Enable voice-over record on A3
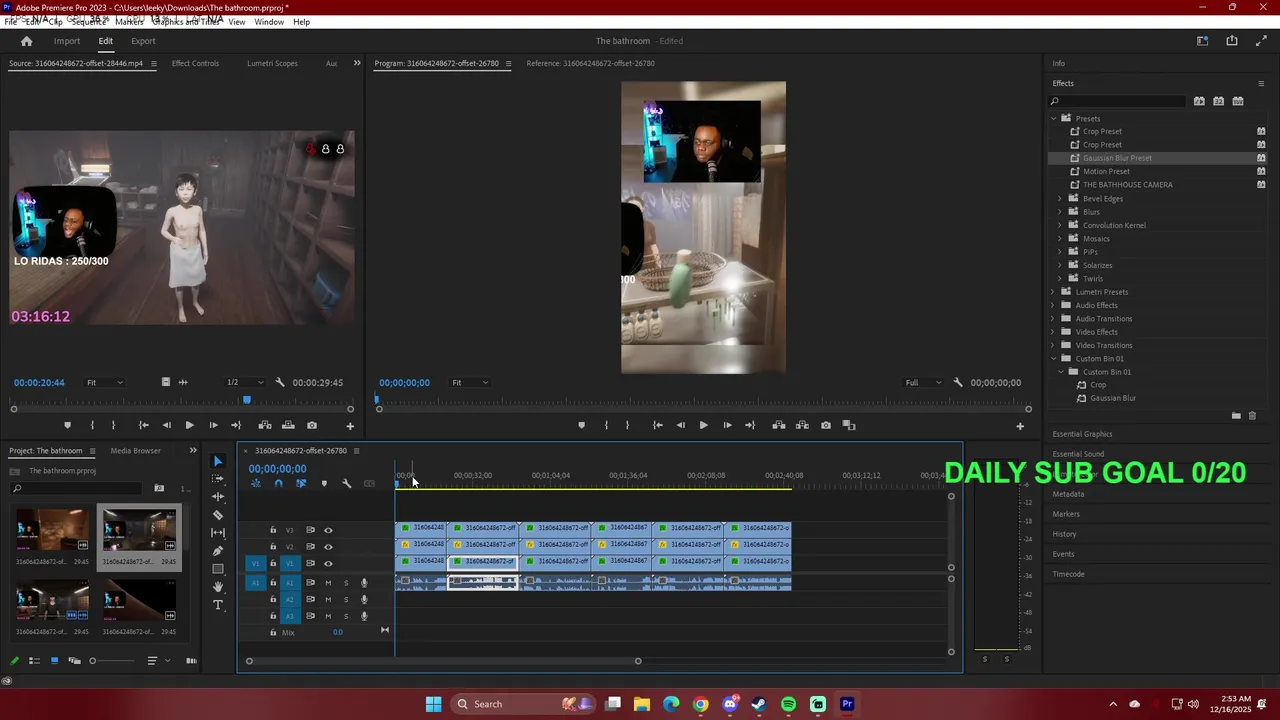1280x720 pixels. point(364,616)
